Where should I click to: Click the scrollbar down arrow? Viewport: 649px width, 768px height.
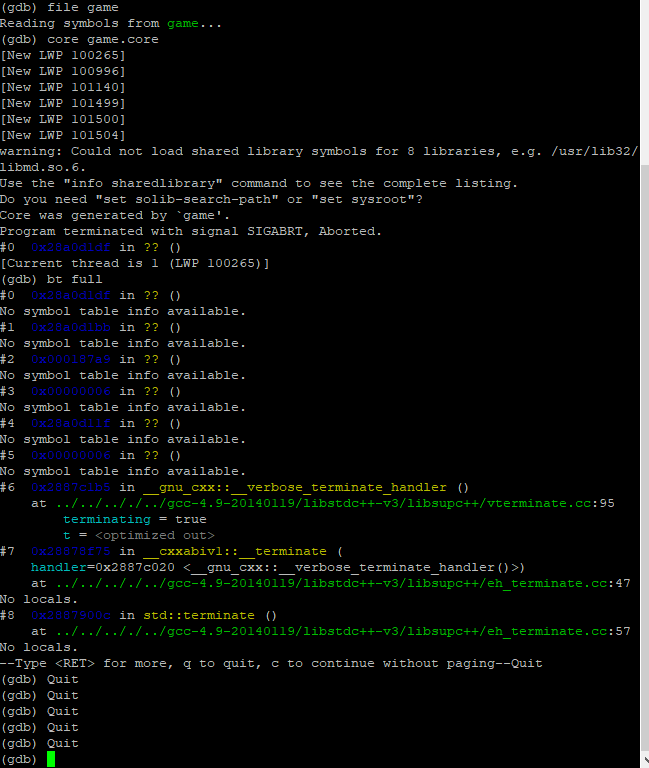(x=645, y=760)
